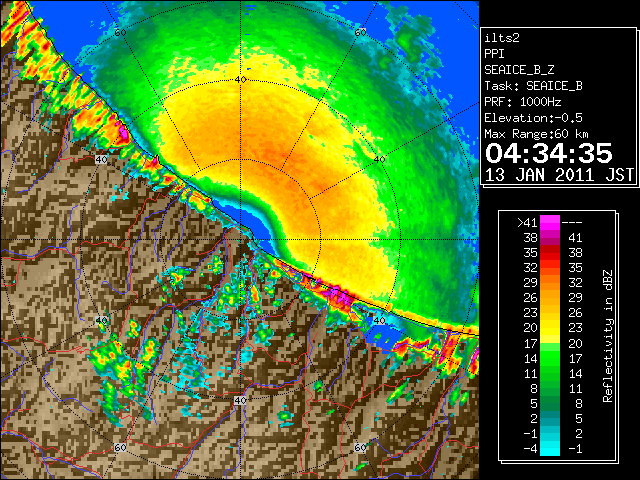Click the 04:34:35 timestamp
The width and height of the screenshot is (640, 480).
[x=549, y=153]
